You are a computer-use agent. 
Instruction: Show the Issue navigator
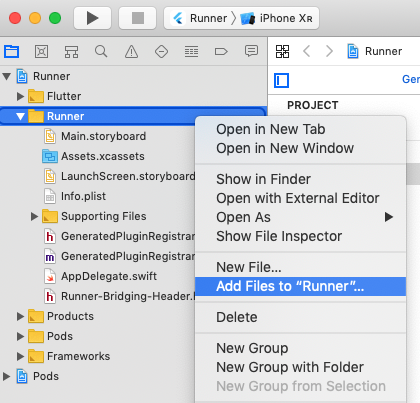(131, 51)
